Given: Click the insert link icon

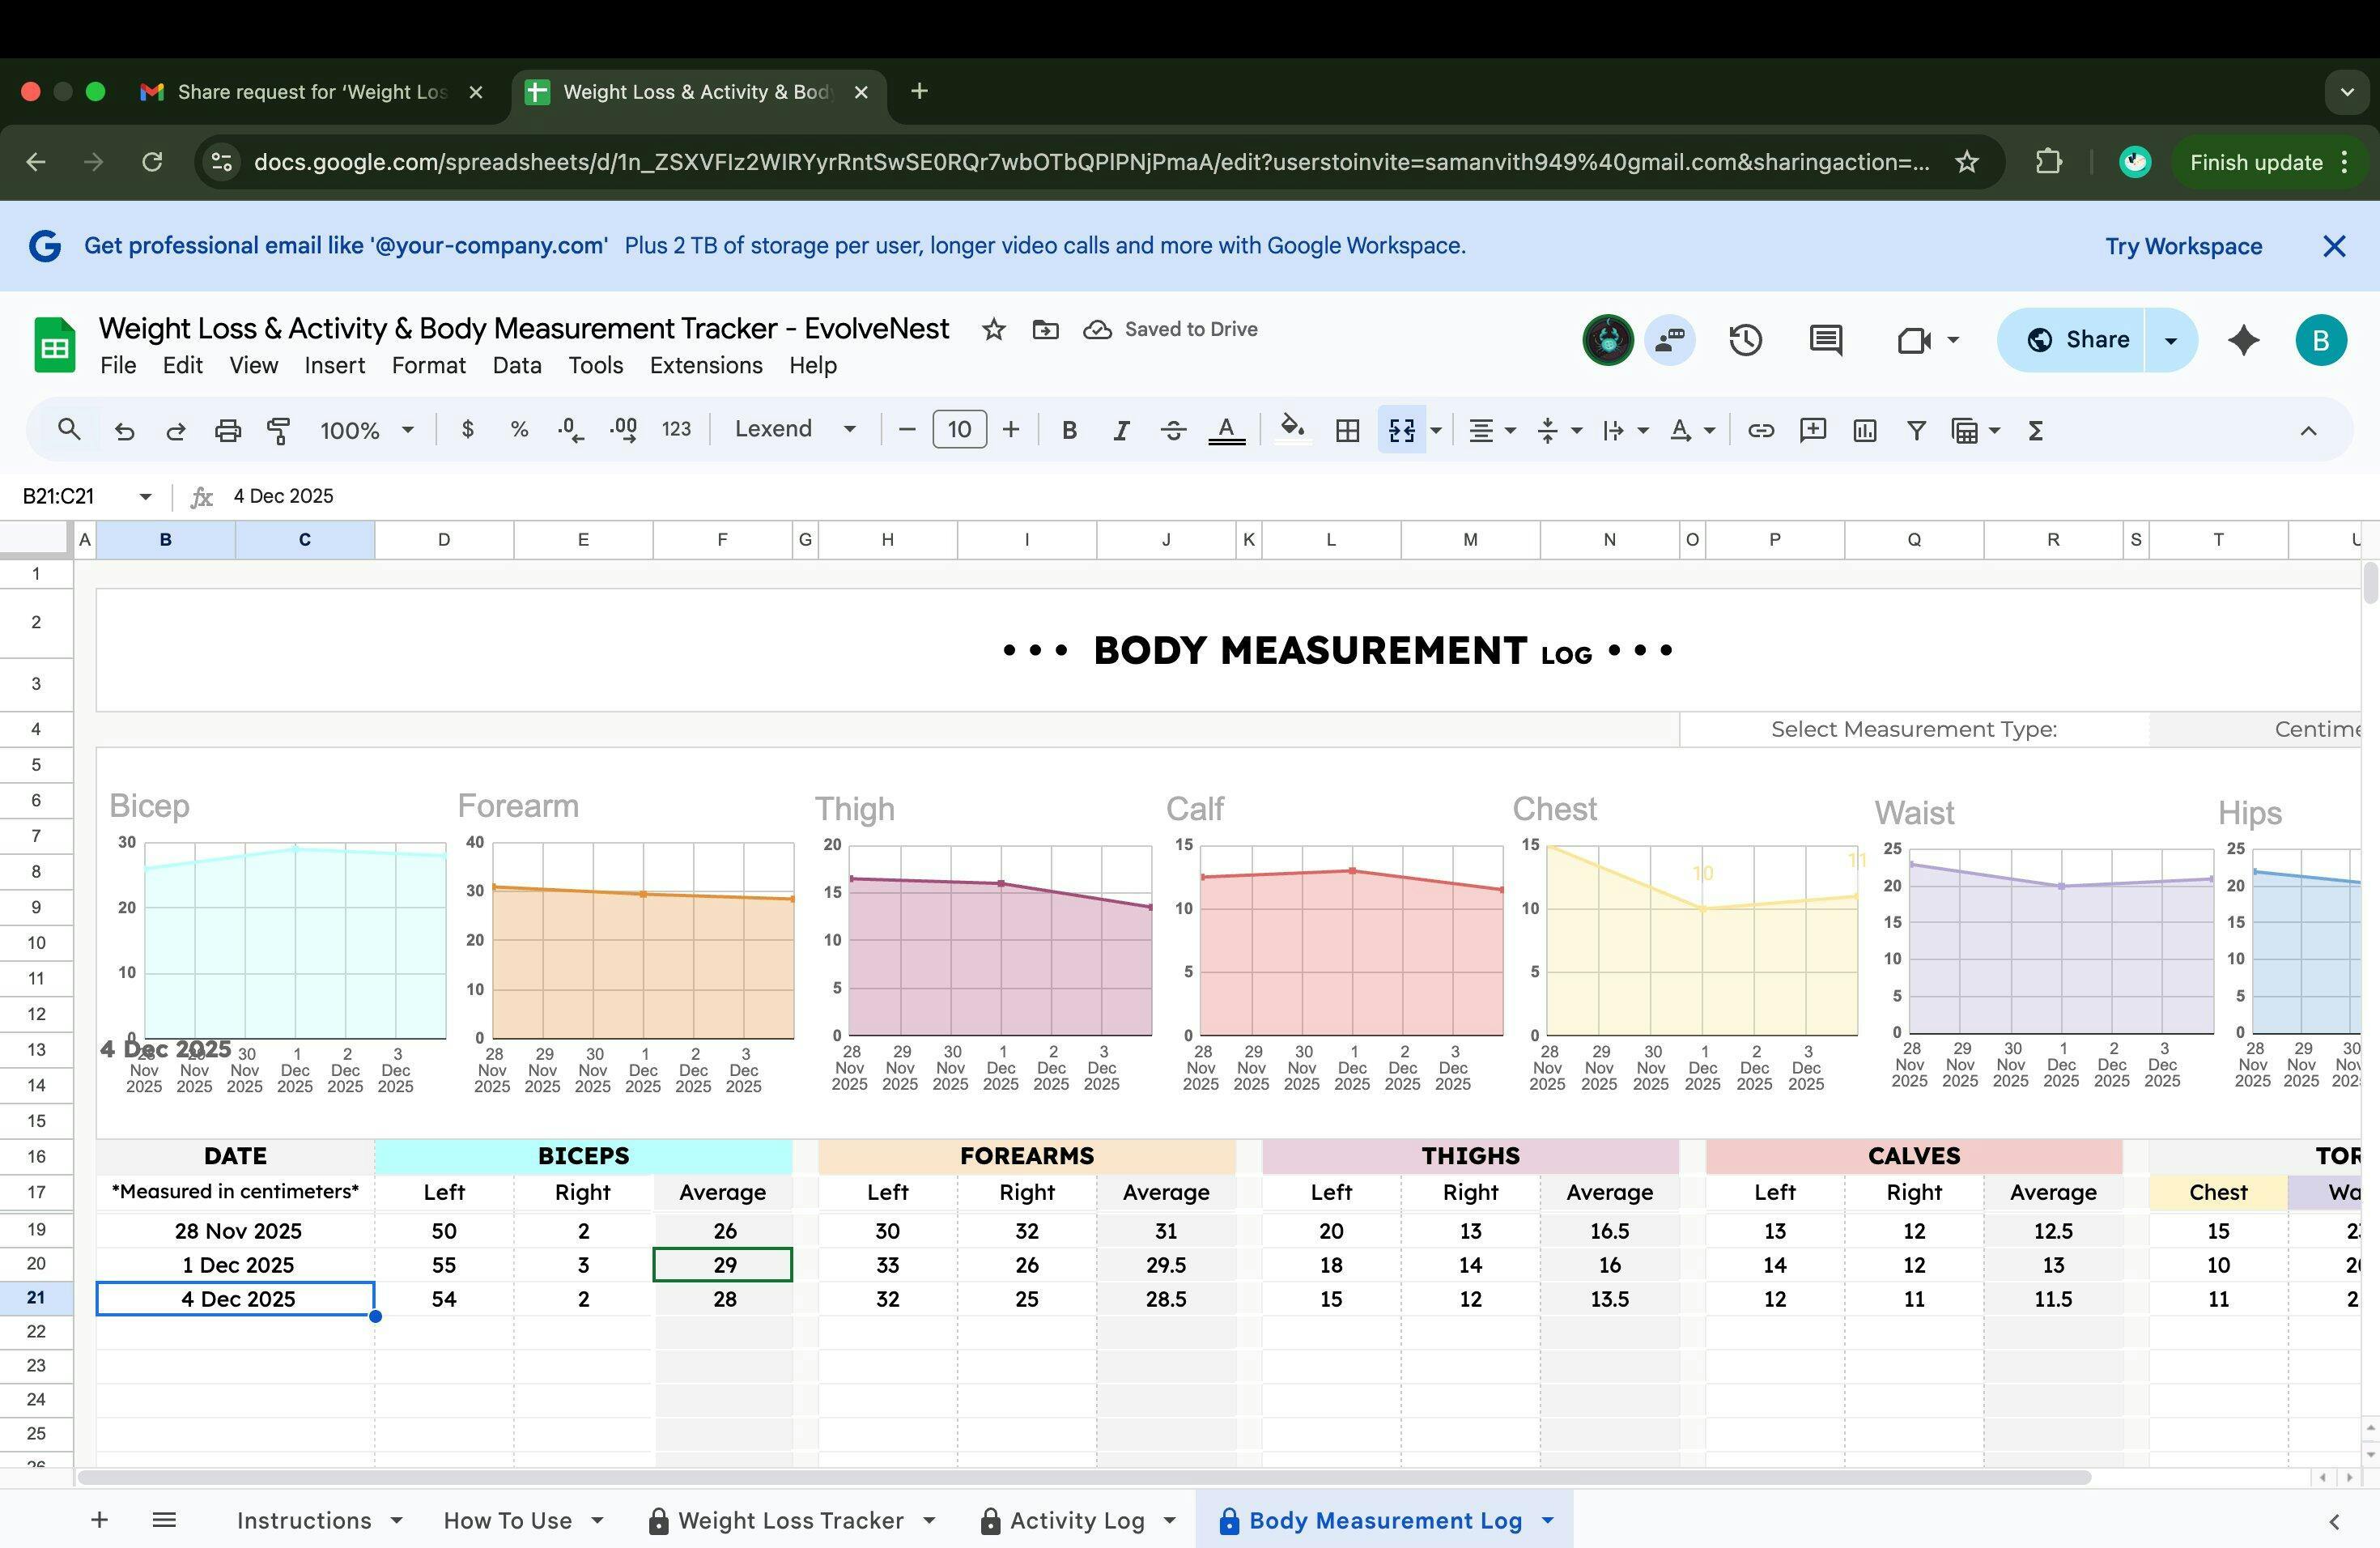Looking at the screenshot, I should coord(1760,430).
